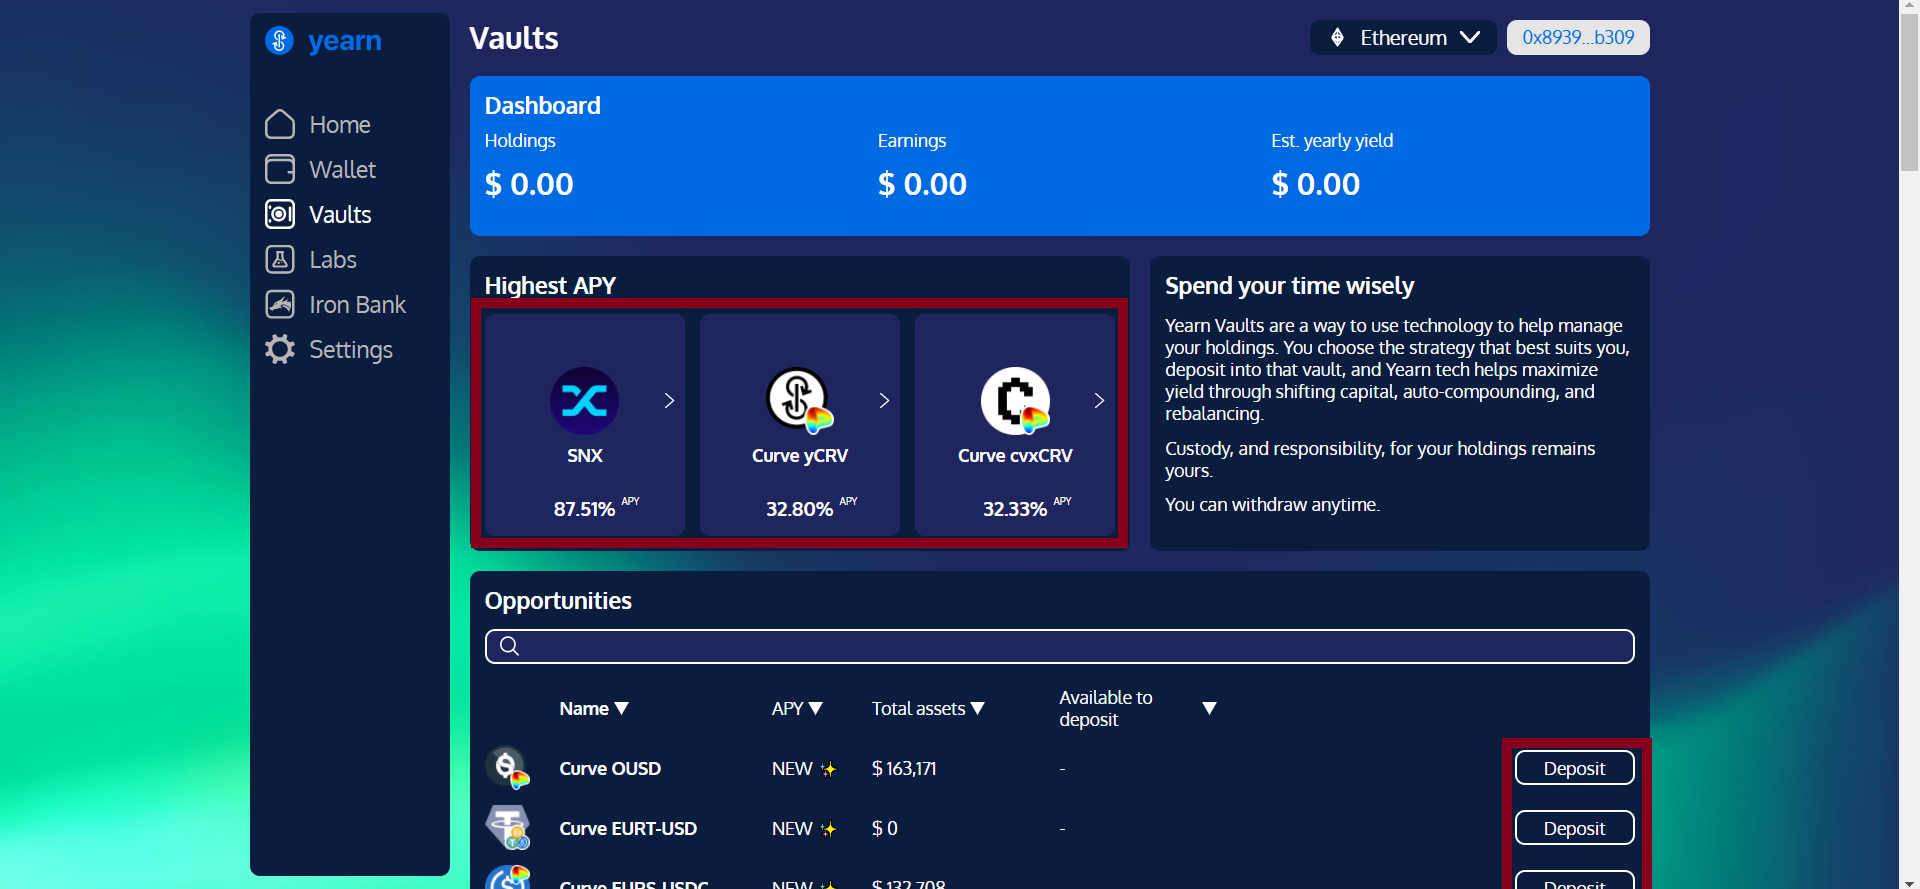
Task: Click the SNX token icon
Action: 585,401
